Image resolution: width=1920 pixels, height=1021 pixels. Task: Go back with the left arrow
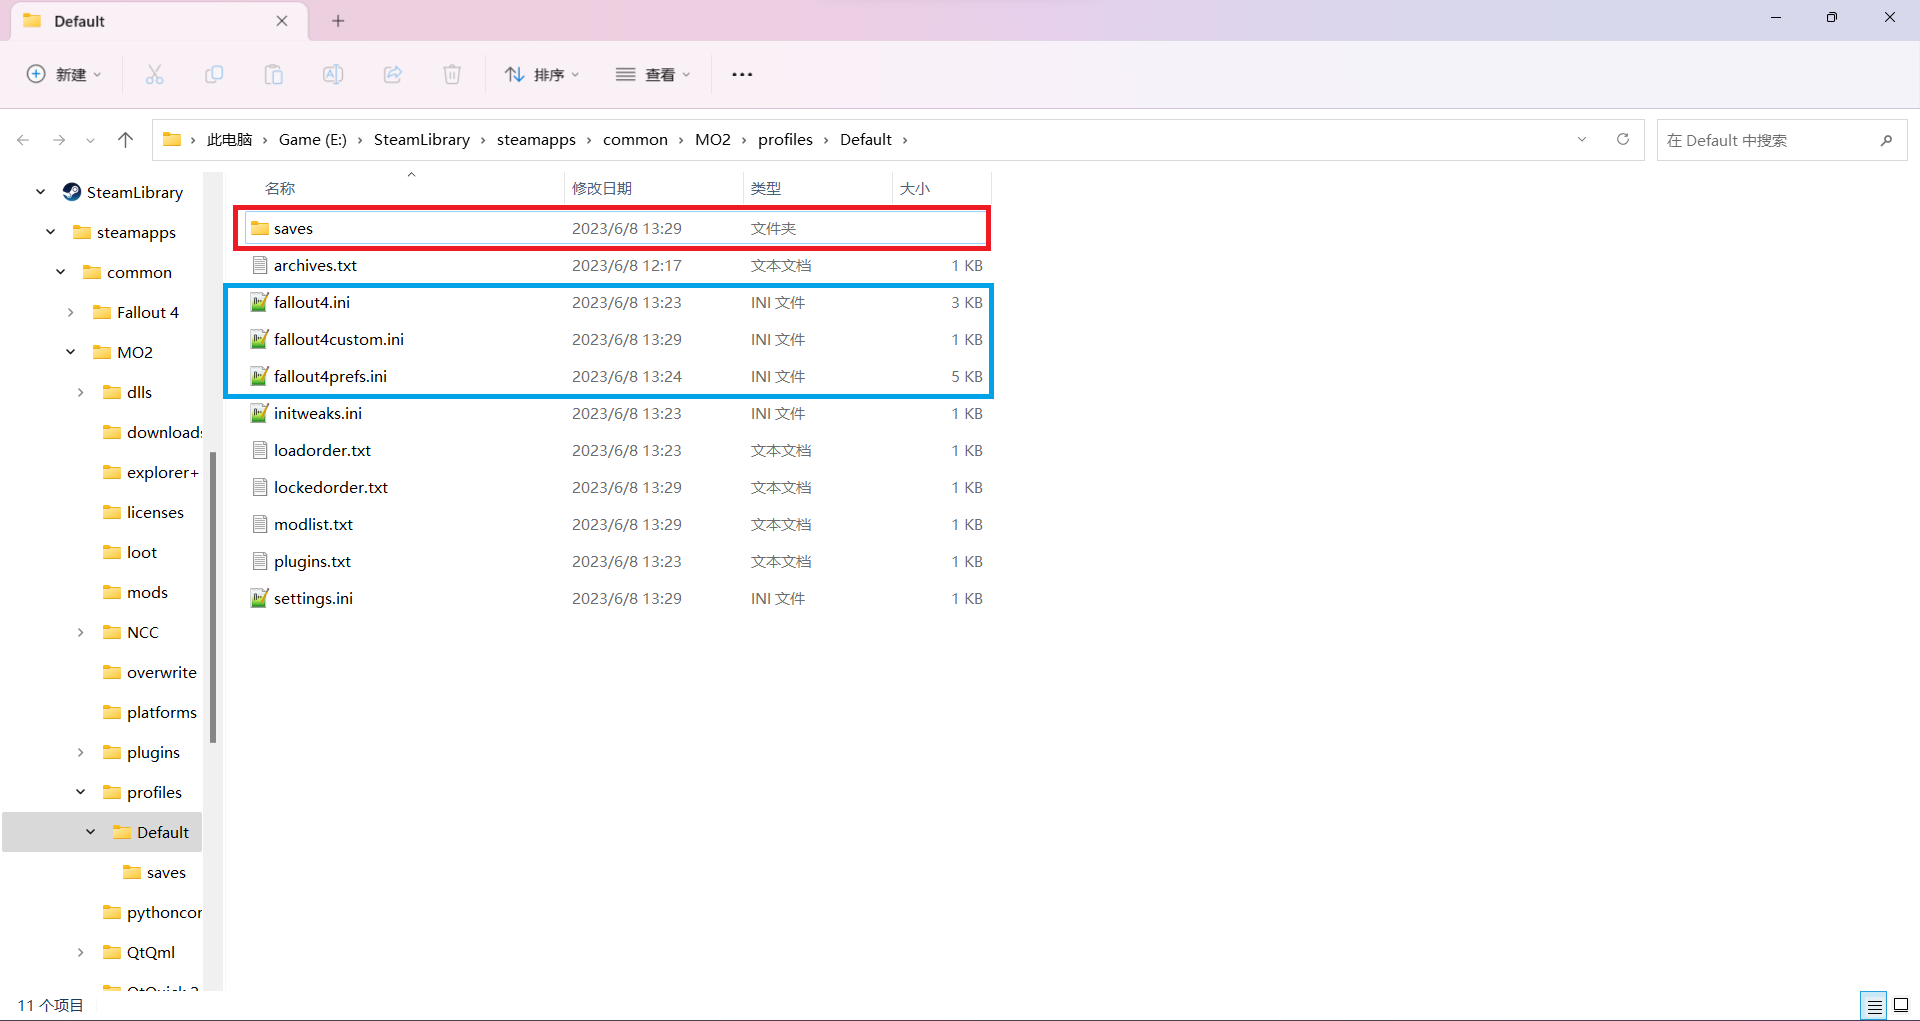[23, 140]
